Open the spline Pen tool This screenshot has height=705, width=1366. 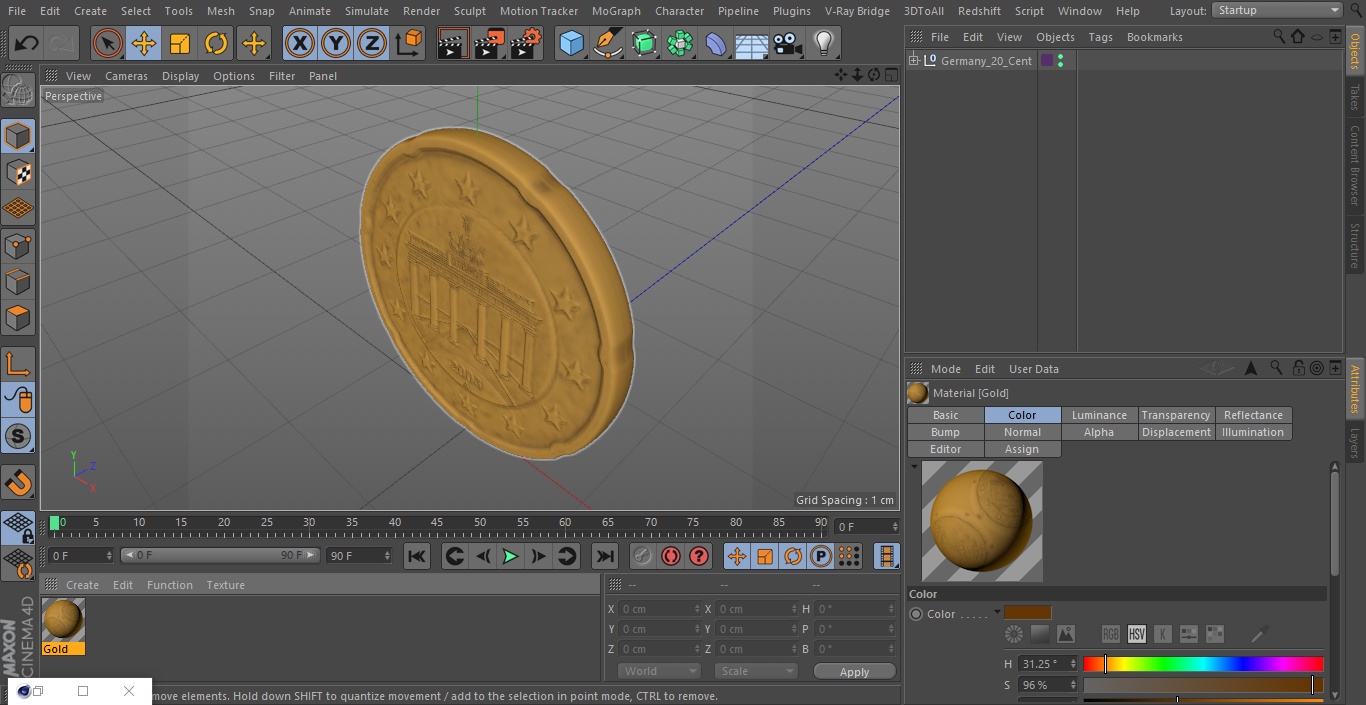coord(607,43)
